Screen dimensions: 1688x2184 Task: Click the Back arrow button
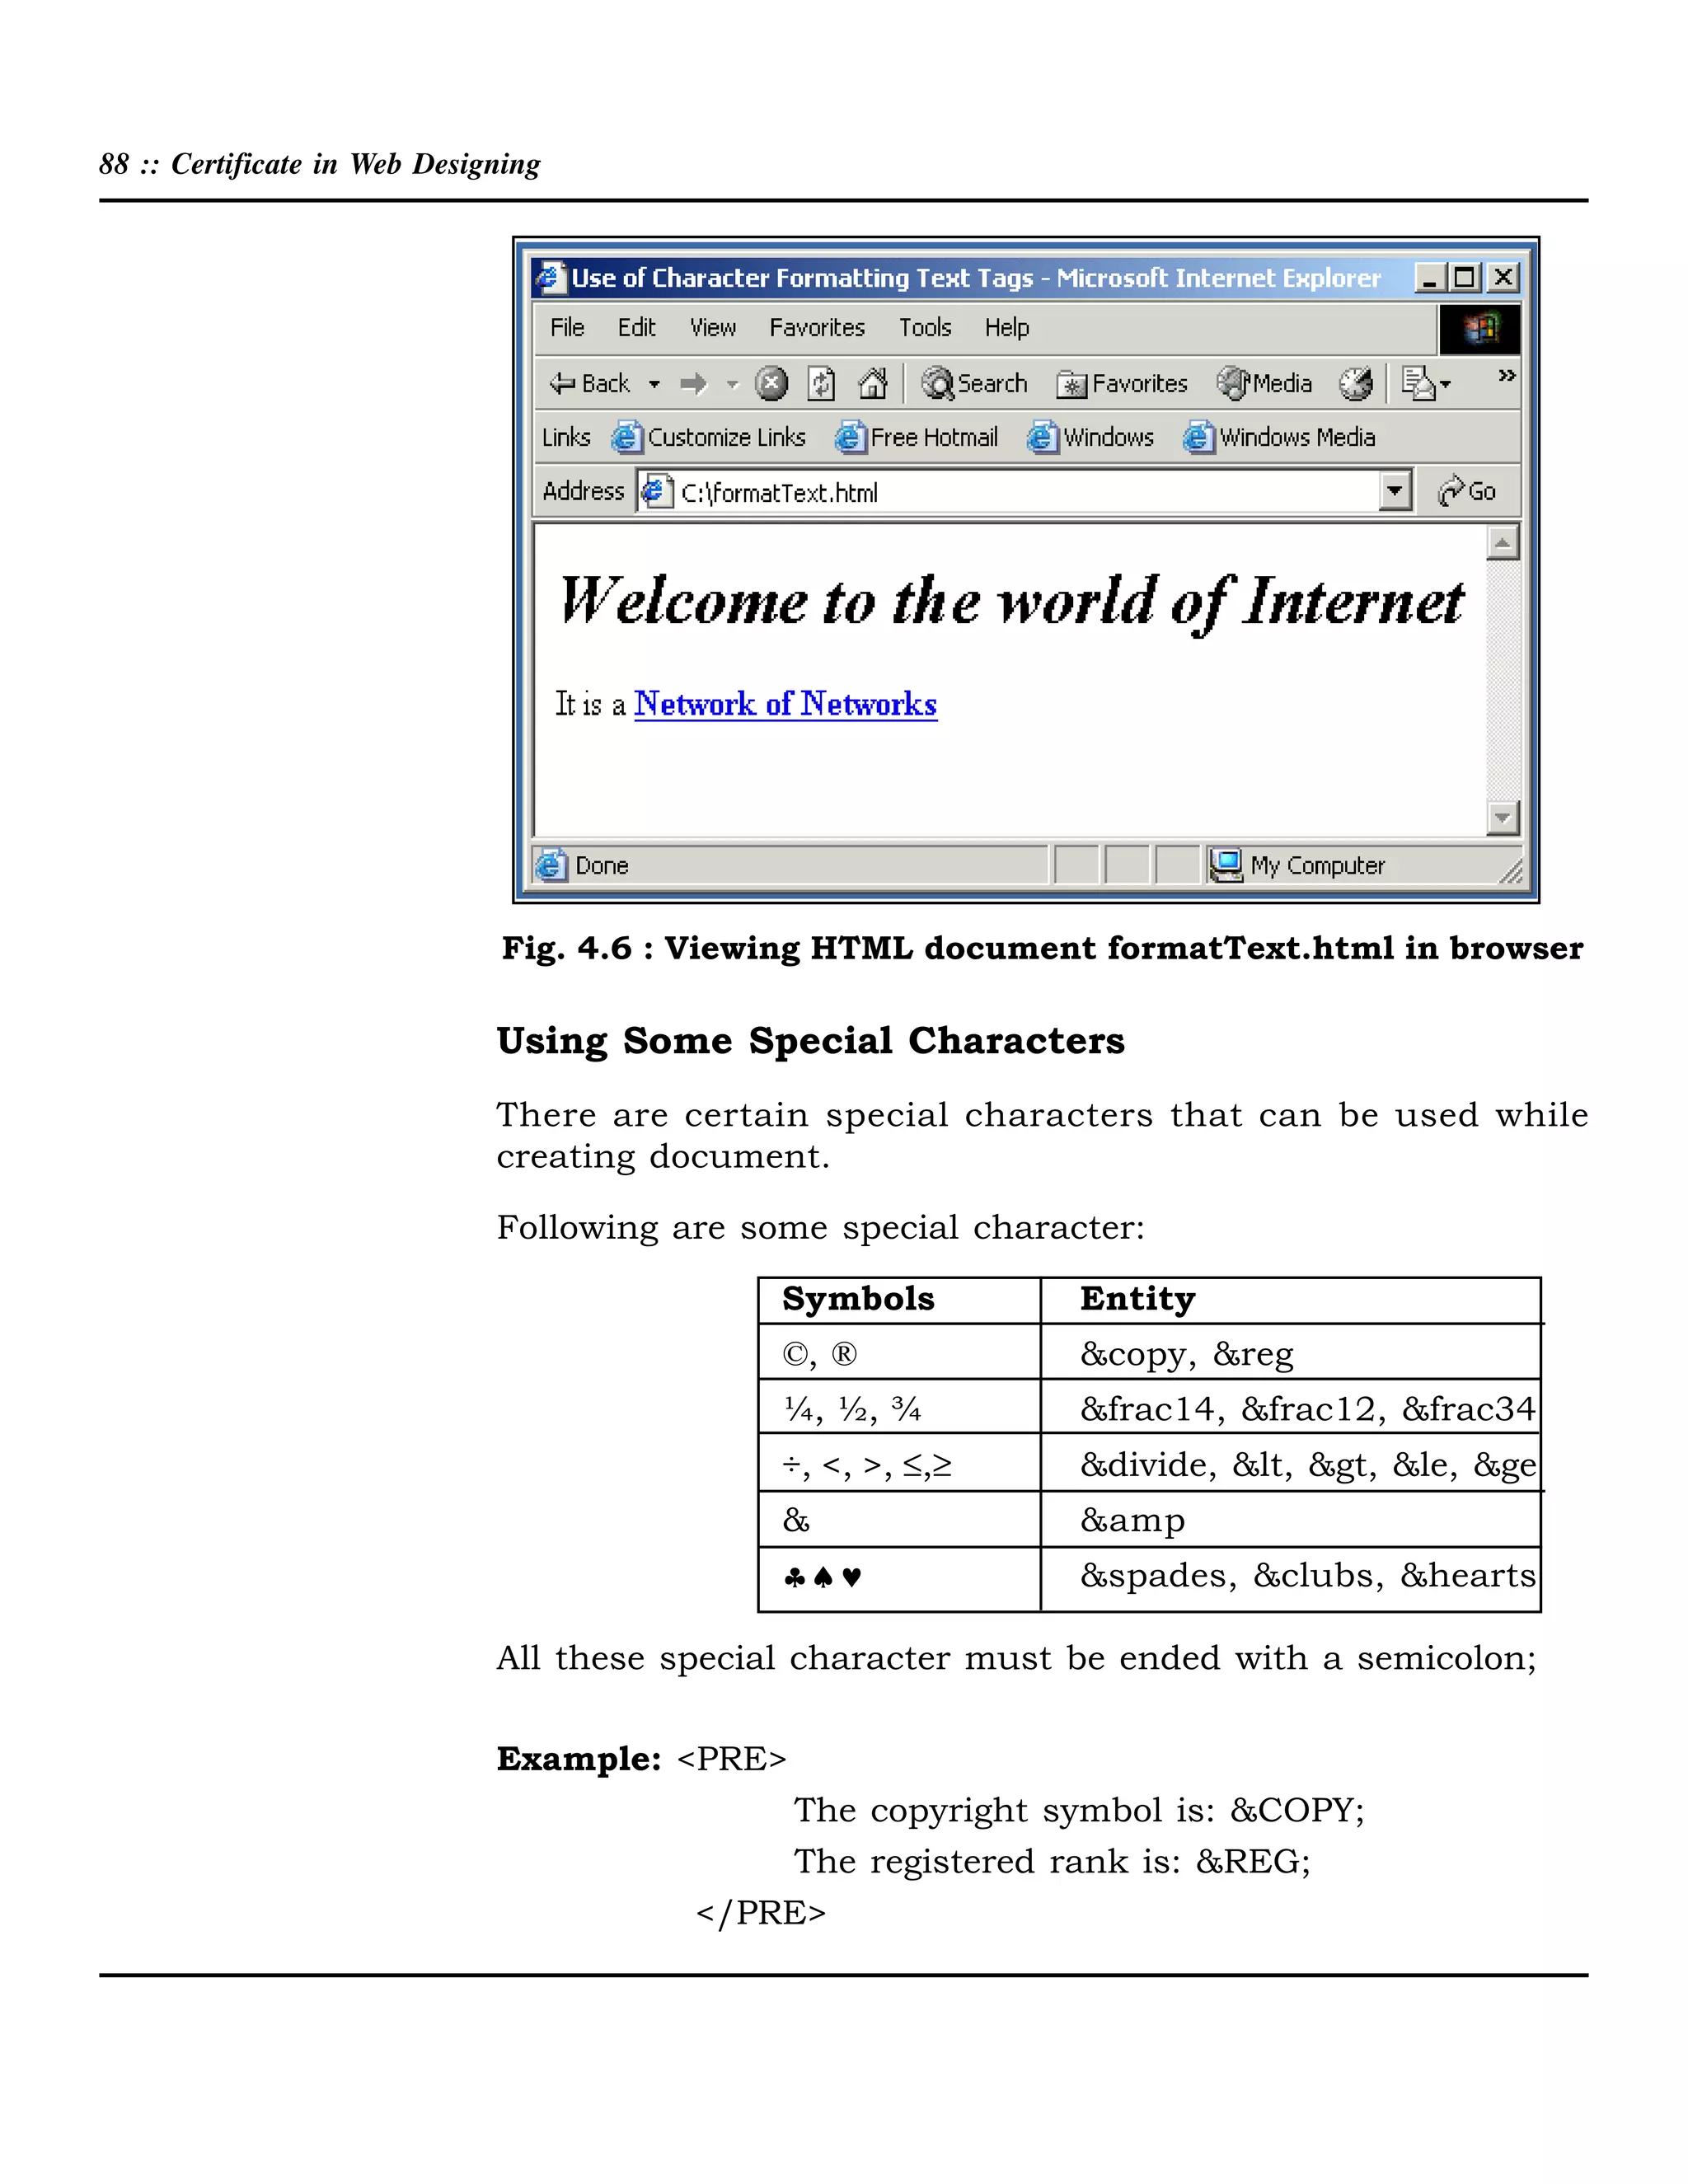click(589, 383)
